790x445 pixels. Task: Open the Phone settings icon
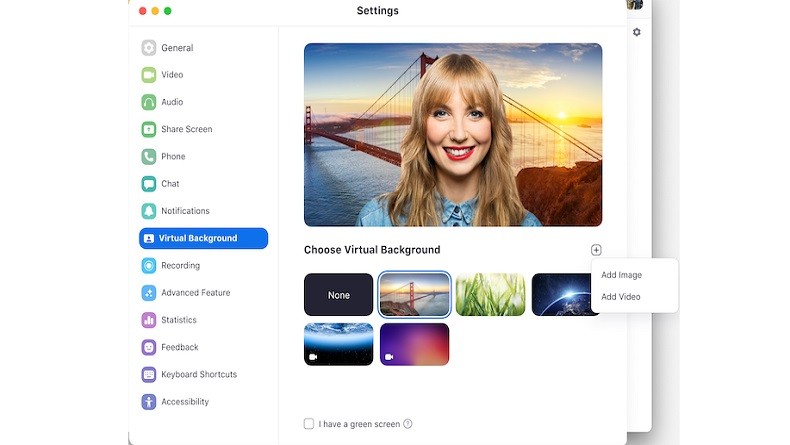[x=149, y=156]
